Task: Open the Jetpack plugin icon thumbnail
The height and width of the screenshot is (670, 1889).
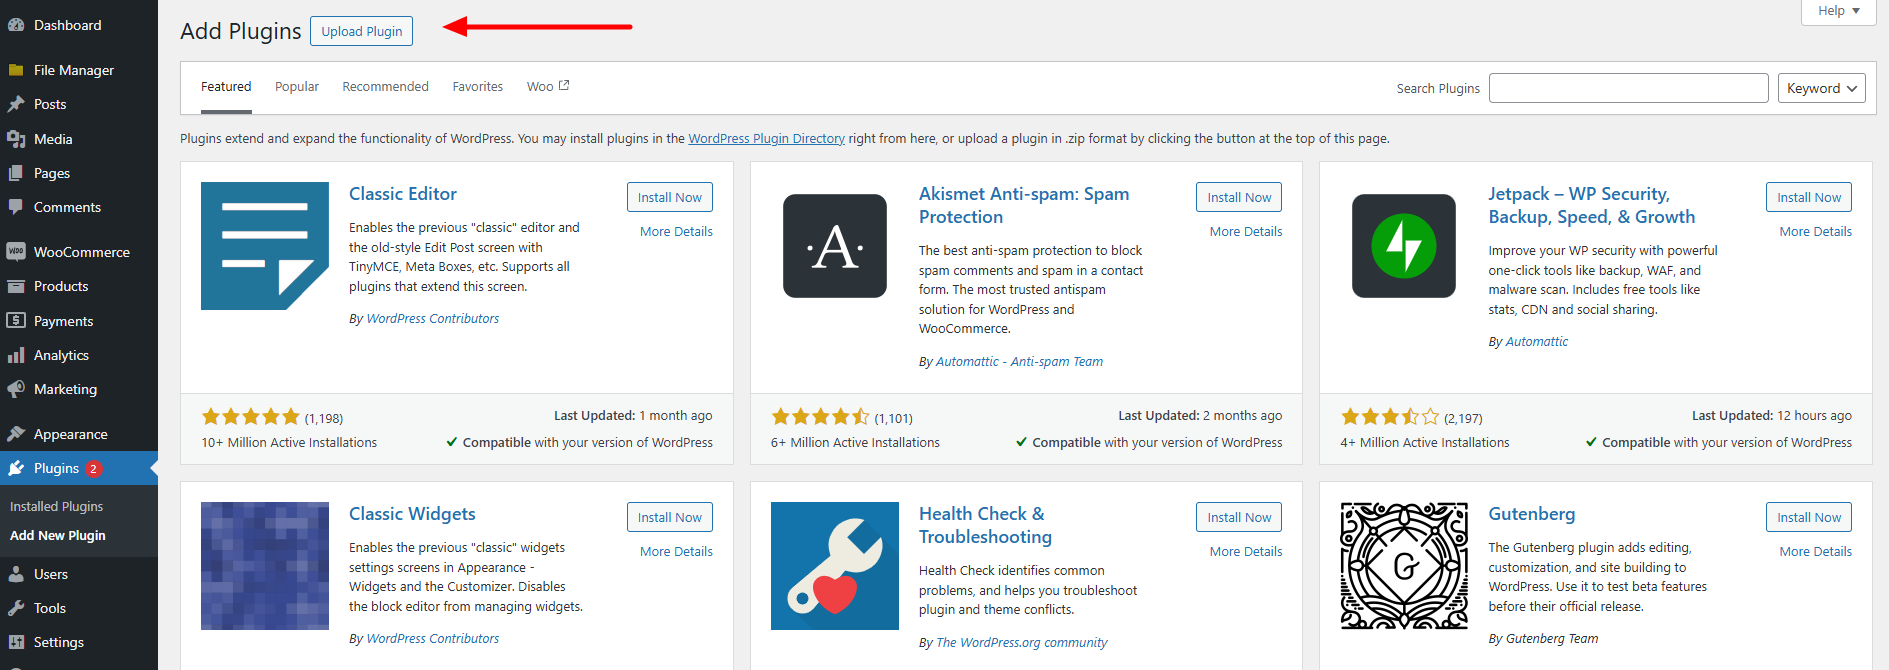Action: coord(1403,246)
